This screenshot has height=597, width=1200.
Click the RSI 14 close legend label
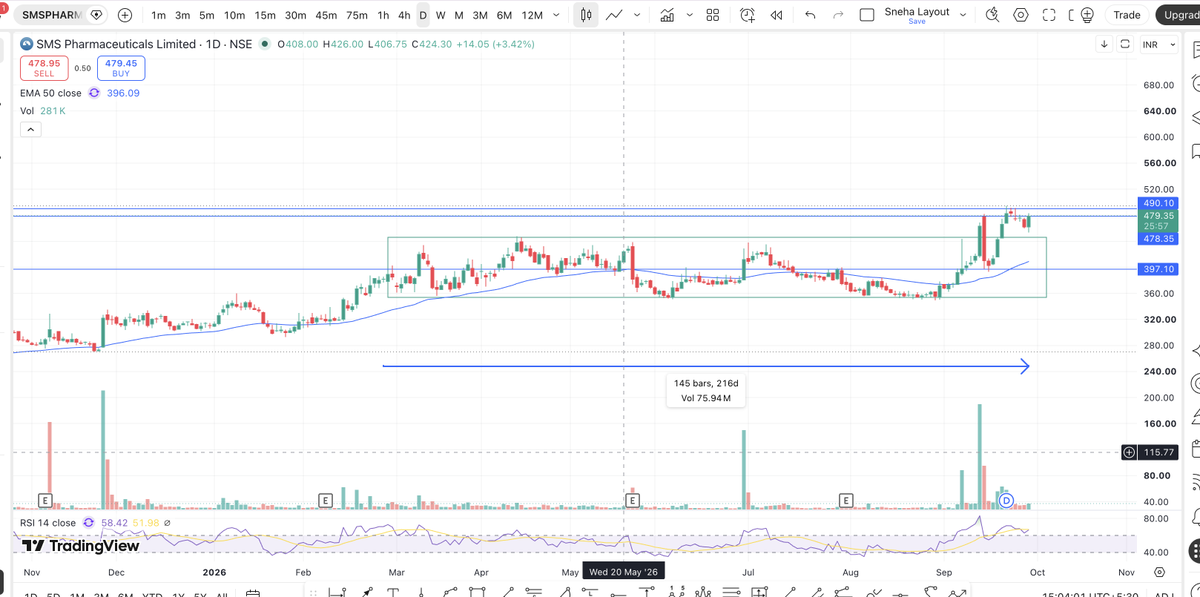(x=48, y=522)
